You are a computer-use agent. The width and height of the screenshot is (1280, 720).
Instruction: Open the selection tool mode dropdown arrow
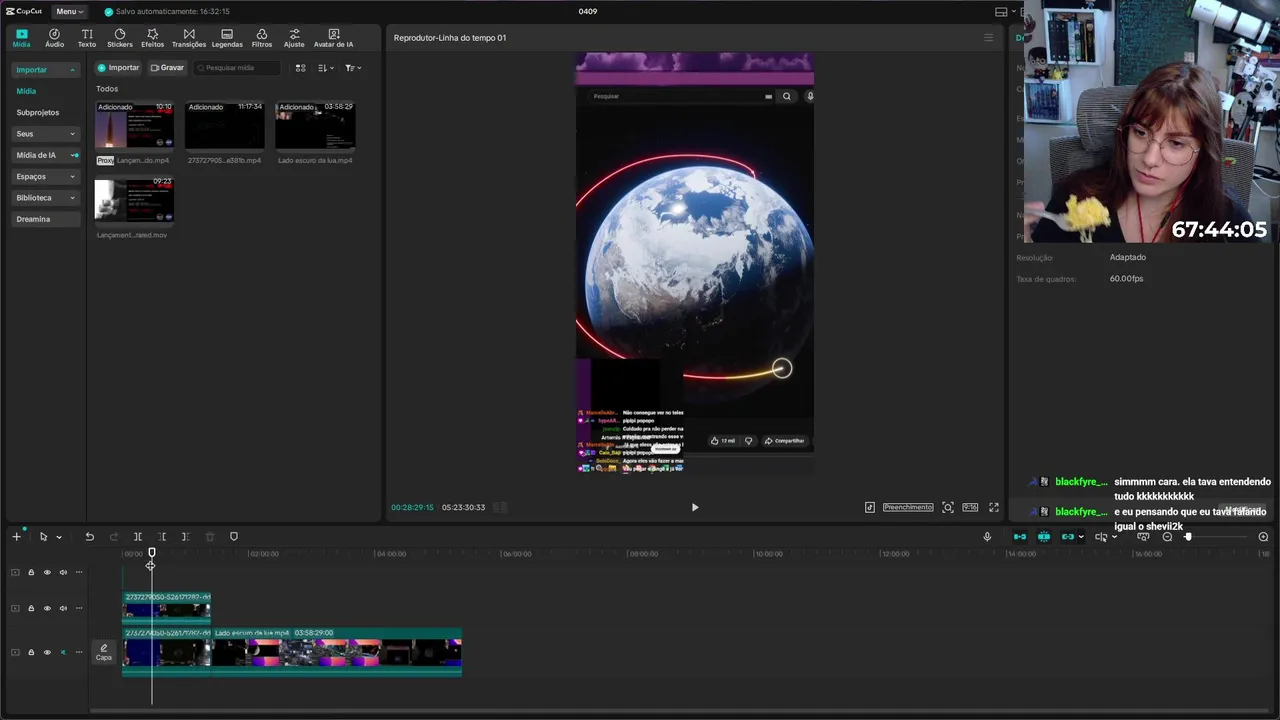coord(59,537)
